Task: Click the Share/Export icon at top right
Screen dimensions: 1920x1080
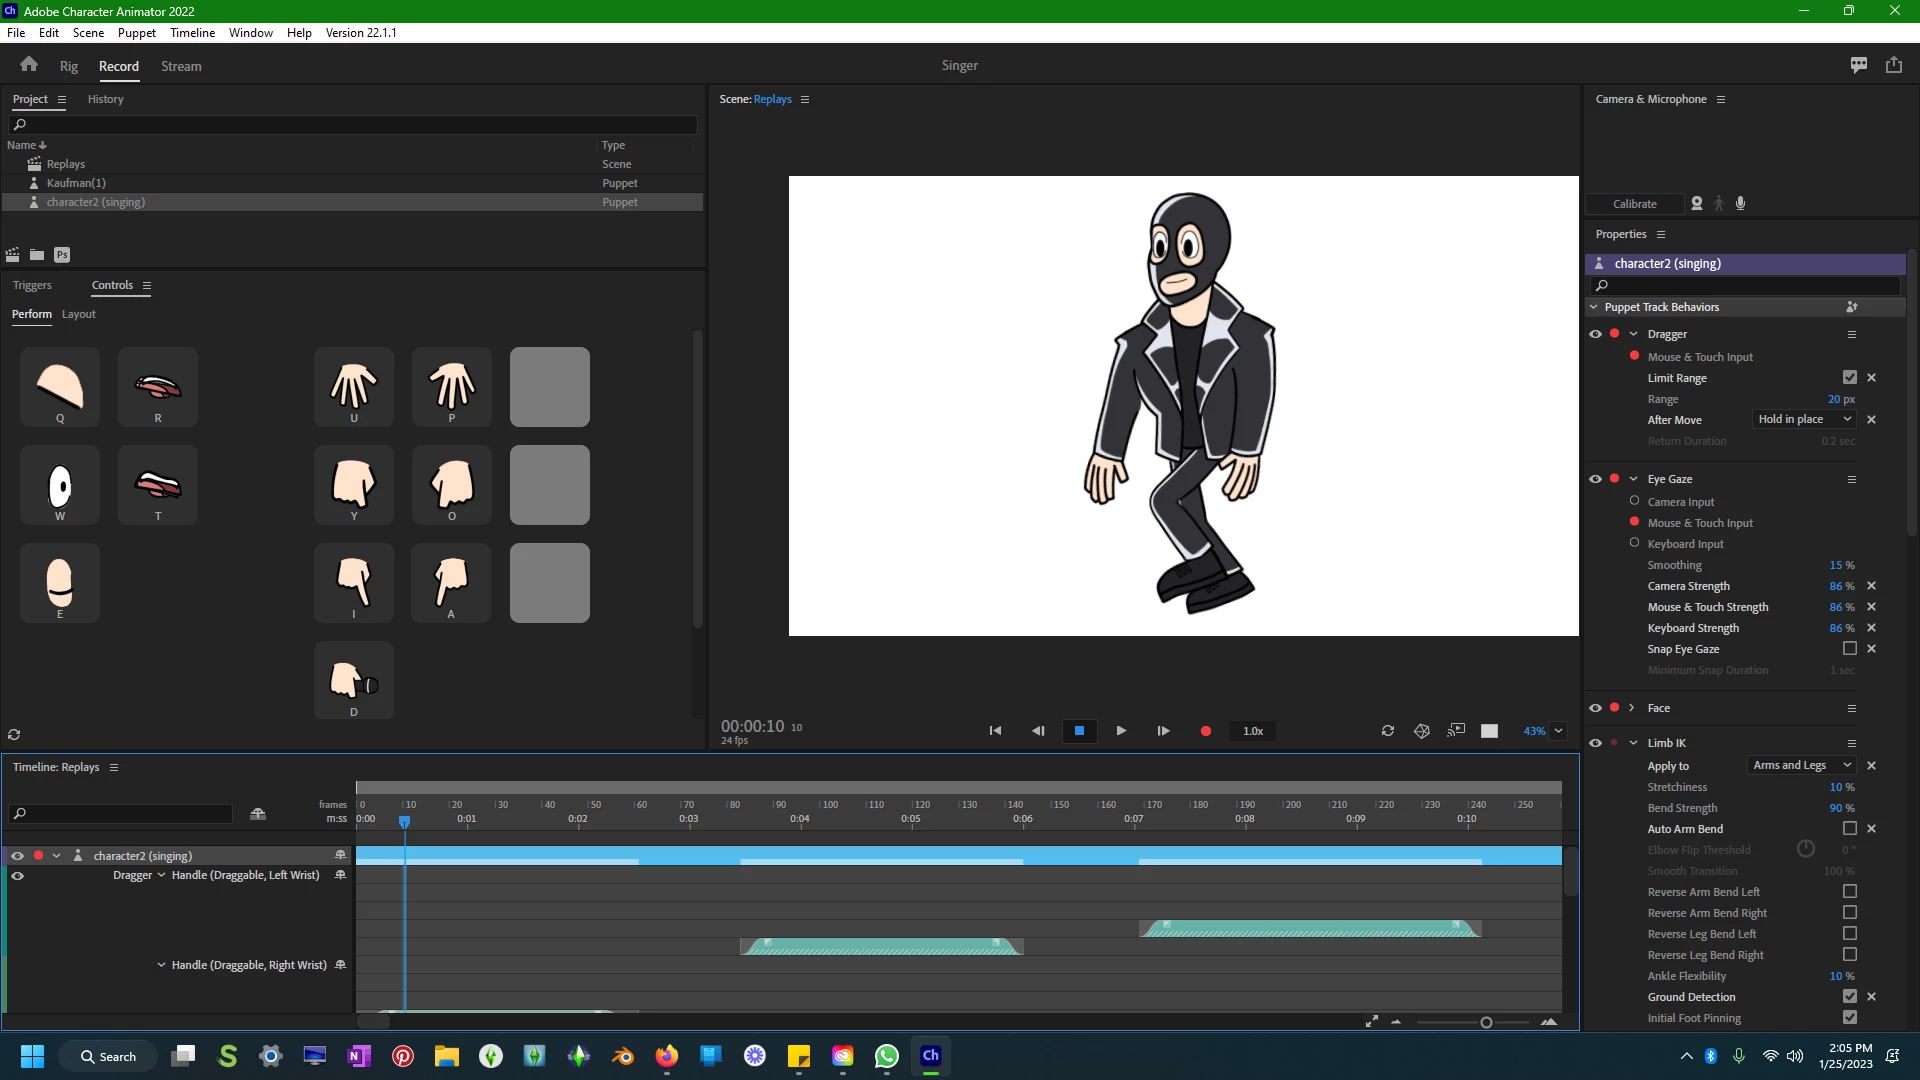Action: (x=1893, y=65)
